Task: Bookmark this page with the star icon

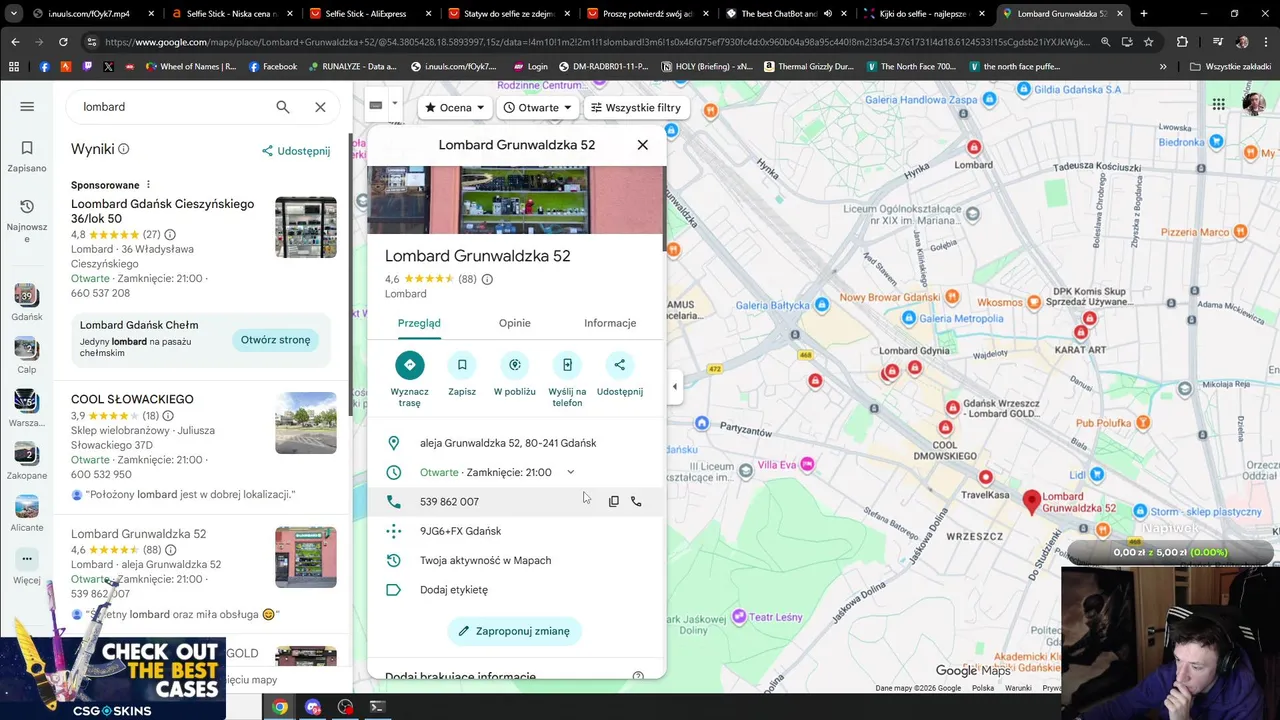Action: (1148, 42)
